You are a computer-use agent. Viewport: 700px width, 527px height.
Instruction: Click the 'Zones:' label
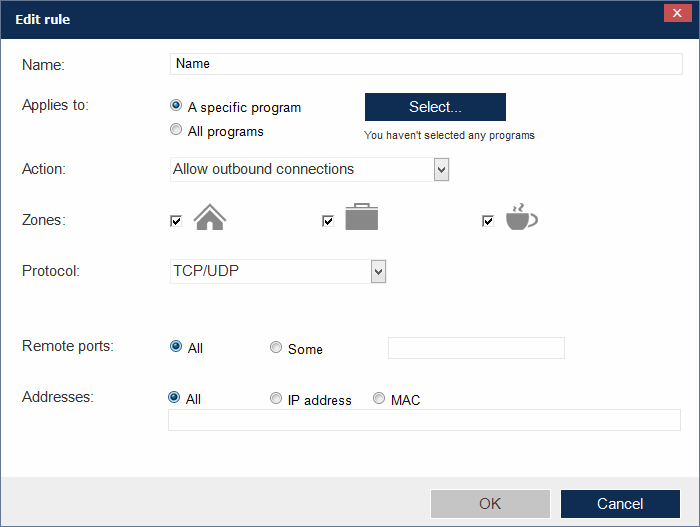[44, 220]
